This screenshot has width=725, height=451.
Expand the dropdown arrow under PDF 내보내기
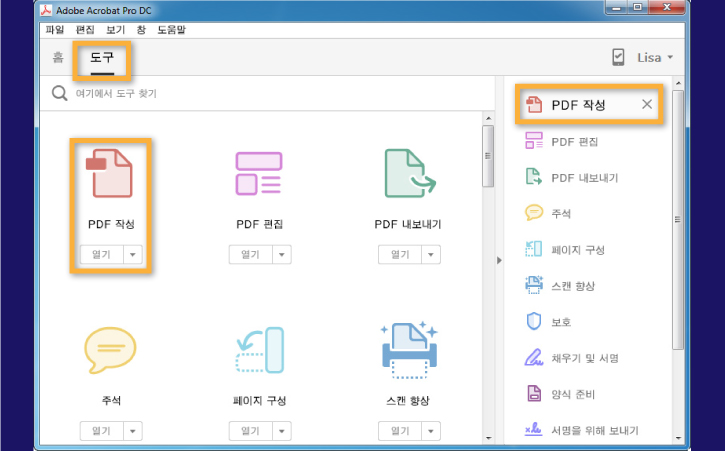coord(431,254)
